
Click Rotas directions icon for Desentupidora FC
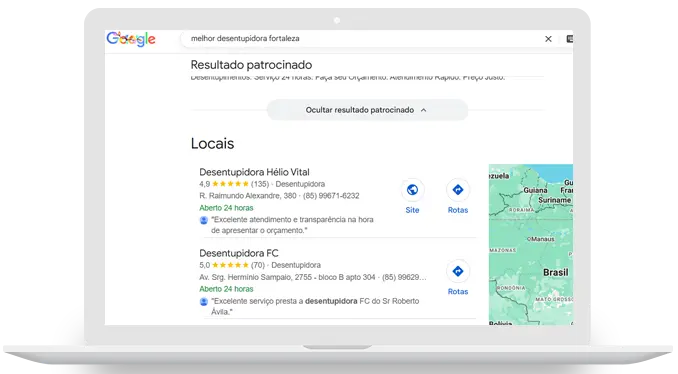[457, 271]
